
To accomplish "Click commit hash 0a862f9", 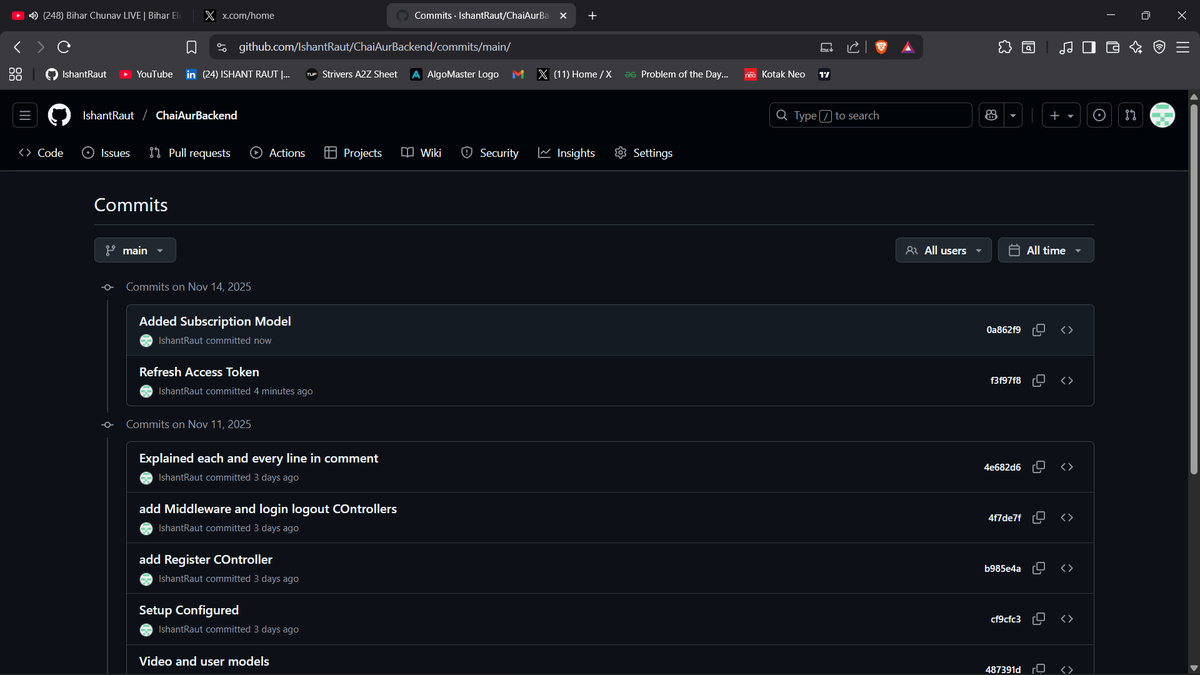I will pos(1003,330).
